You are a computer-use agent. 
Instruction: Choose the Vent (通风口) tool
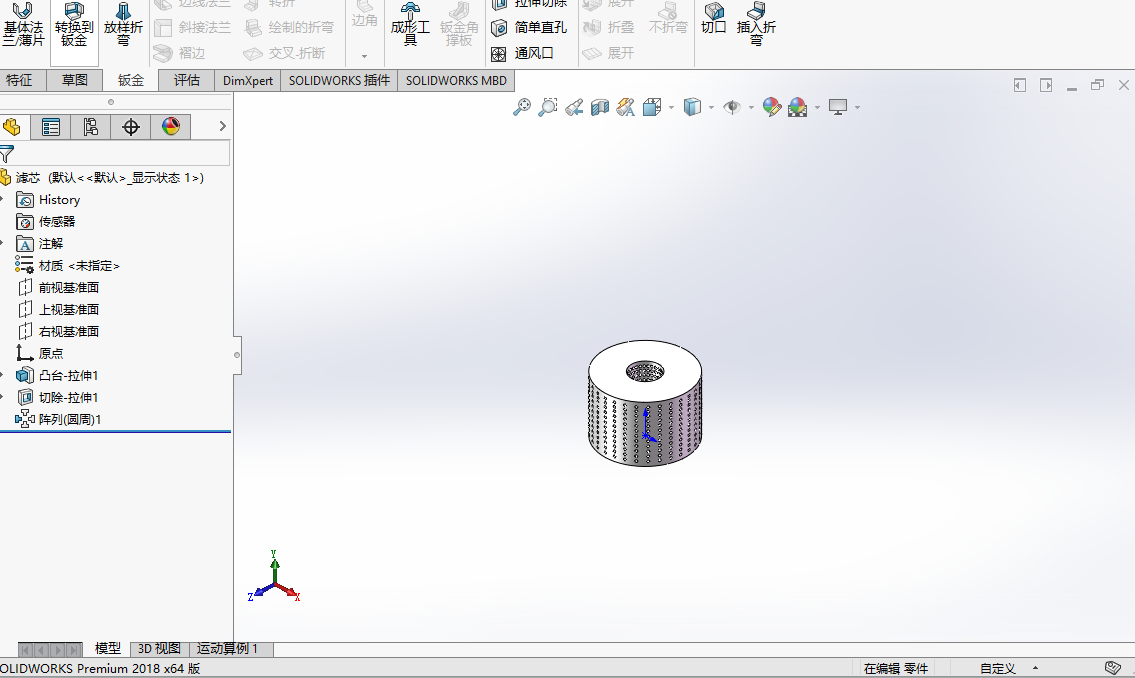[522, 54]
